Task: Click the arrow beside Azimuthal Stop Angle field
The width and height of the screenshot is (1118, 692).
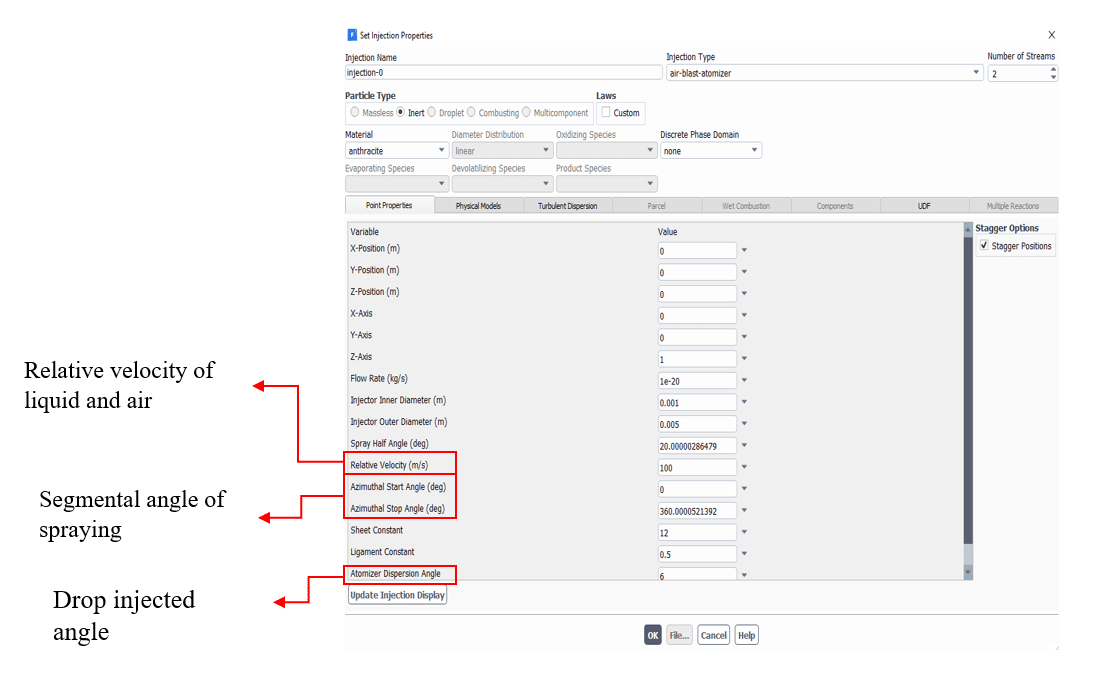Action: tap(744, 511)
